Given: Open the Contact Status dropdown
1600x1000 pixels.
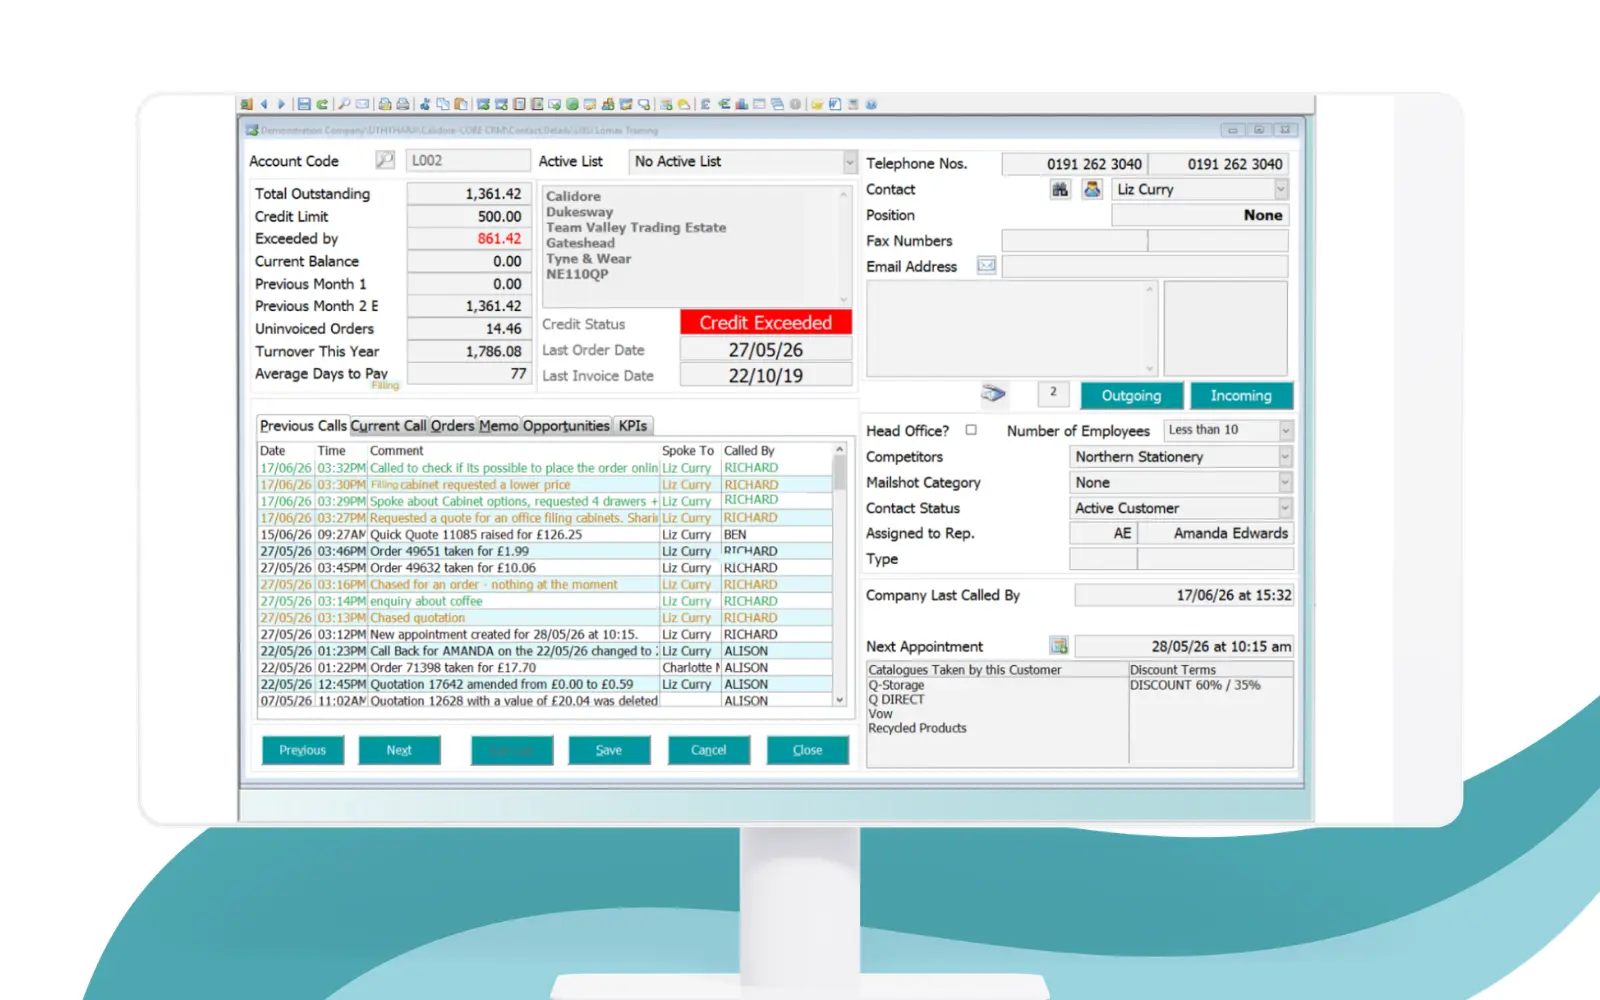Looking at the screenshot, I should coord(1285,508).
